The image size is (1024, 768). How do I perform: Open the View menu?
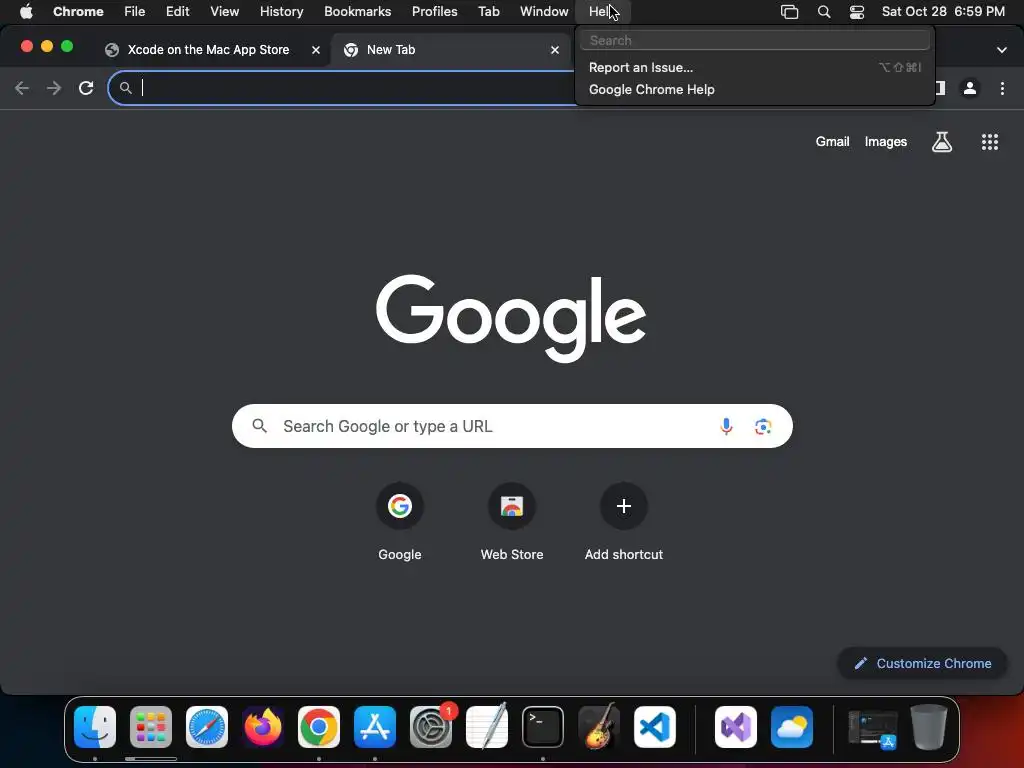click(x=225, y=12)
